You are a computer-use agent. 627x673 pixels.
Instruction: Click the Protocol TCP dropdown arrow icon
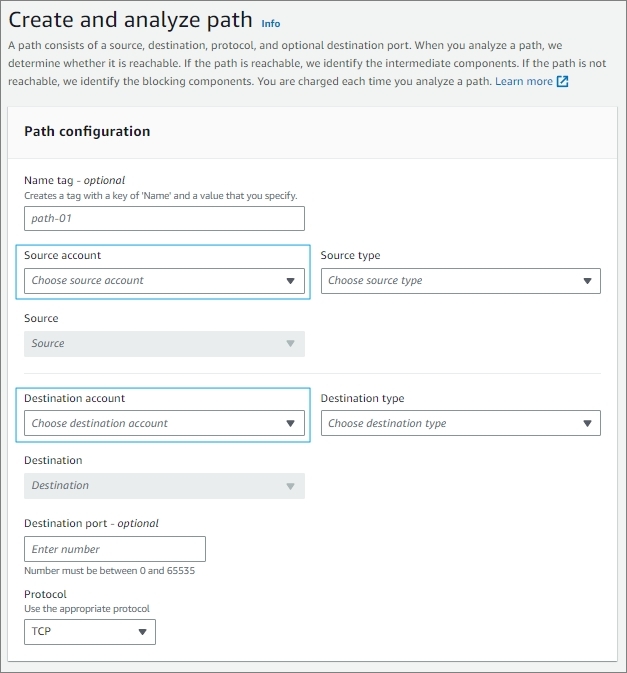tap(142, 632)
